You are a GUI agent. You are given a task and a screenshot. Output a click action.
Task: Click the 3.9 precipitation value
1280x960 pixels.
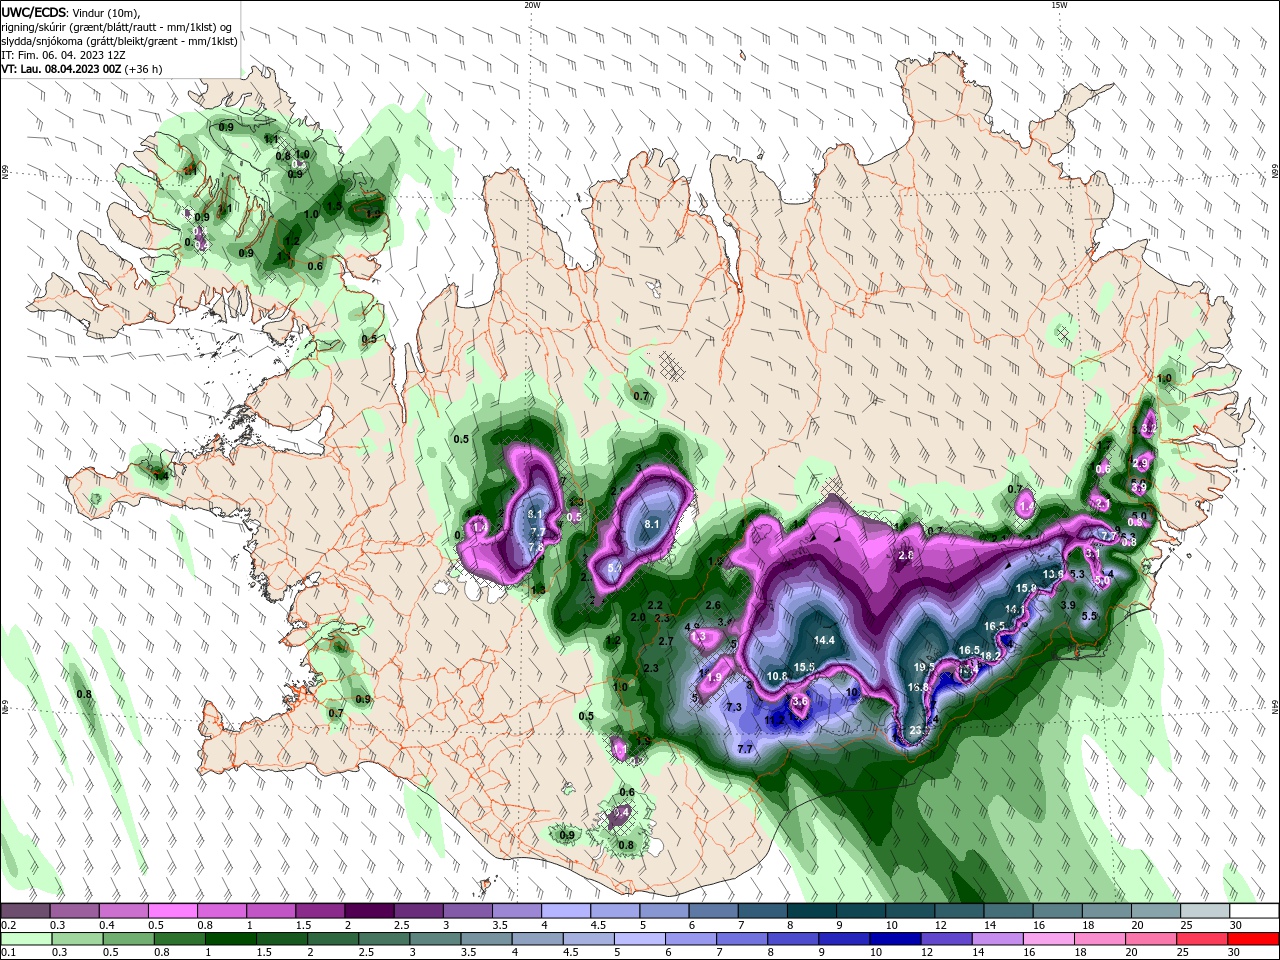[x=1067, y=605]
